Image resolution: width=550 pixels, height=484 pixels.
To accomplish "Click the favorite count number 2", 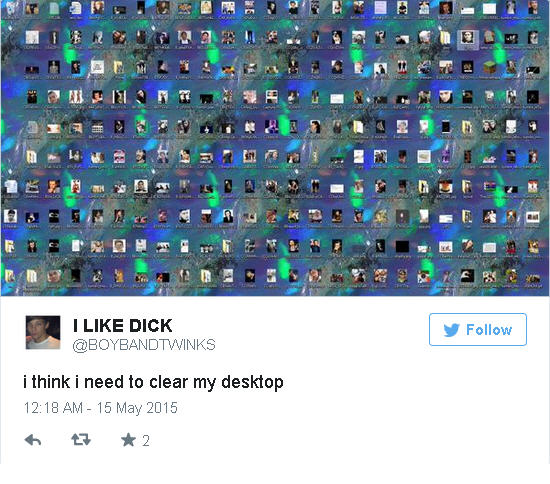I will (x=146, y=441).
